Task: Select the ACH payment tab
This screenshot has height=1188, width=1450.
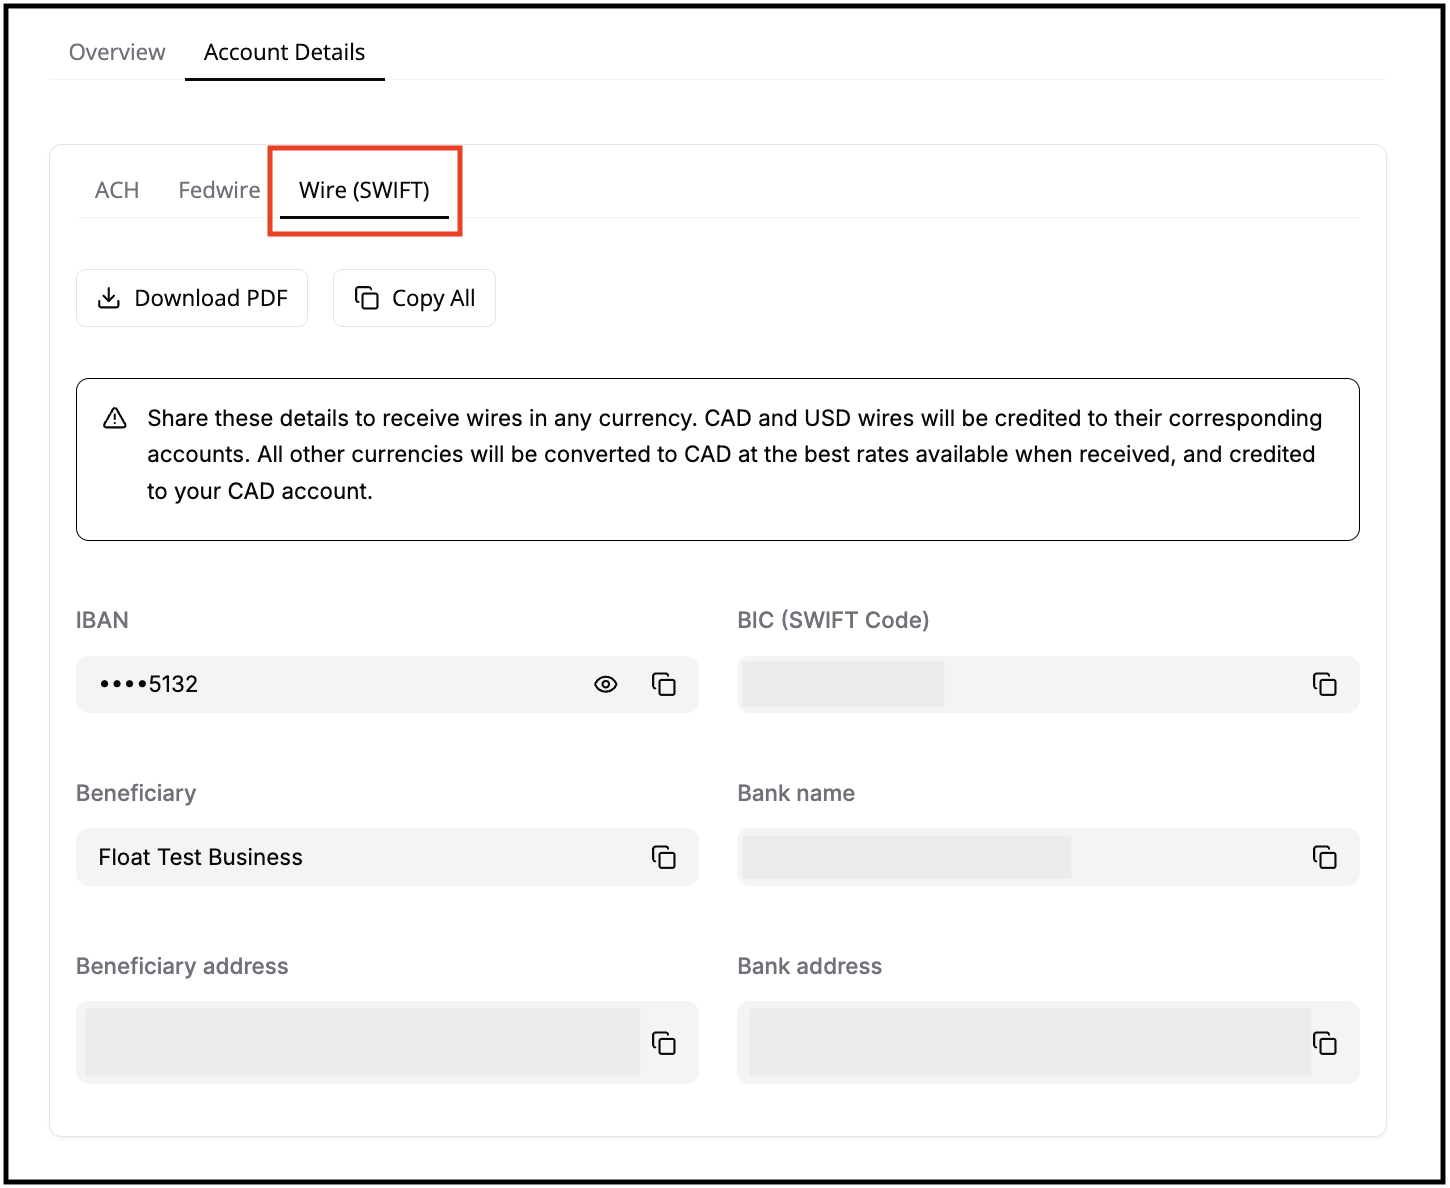Action: tap(117, 190)
